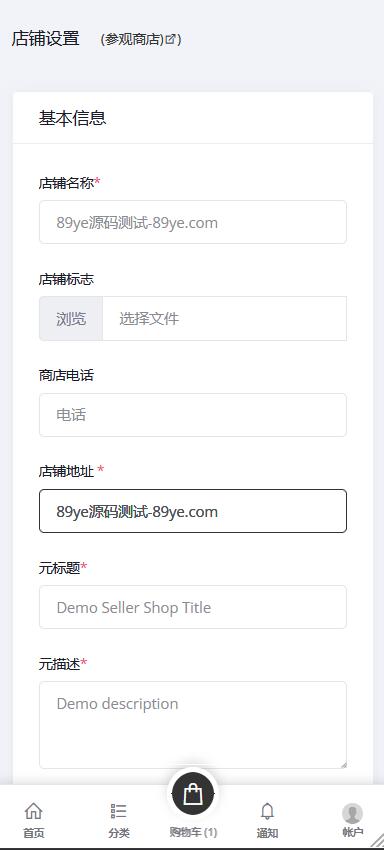Click the 选择文件 file chooser field
This screenshot has width=384, height=850.
(225, 319)
